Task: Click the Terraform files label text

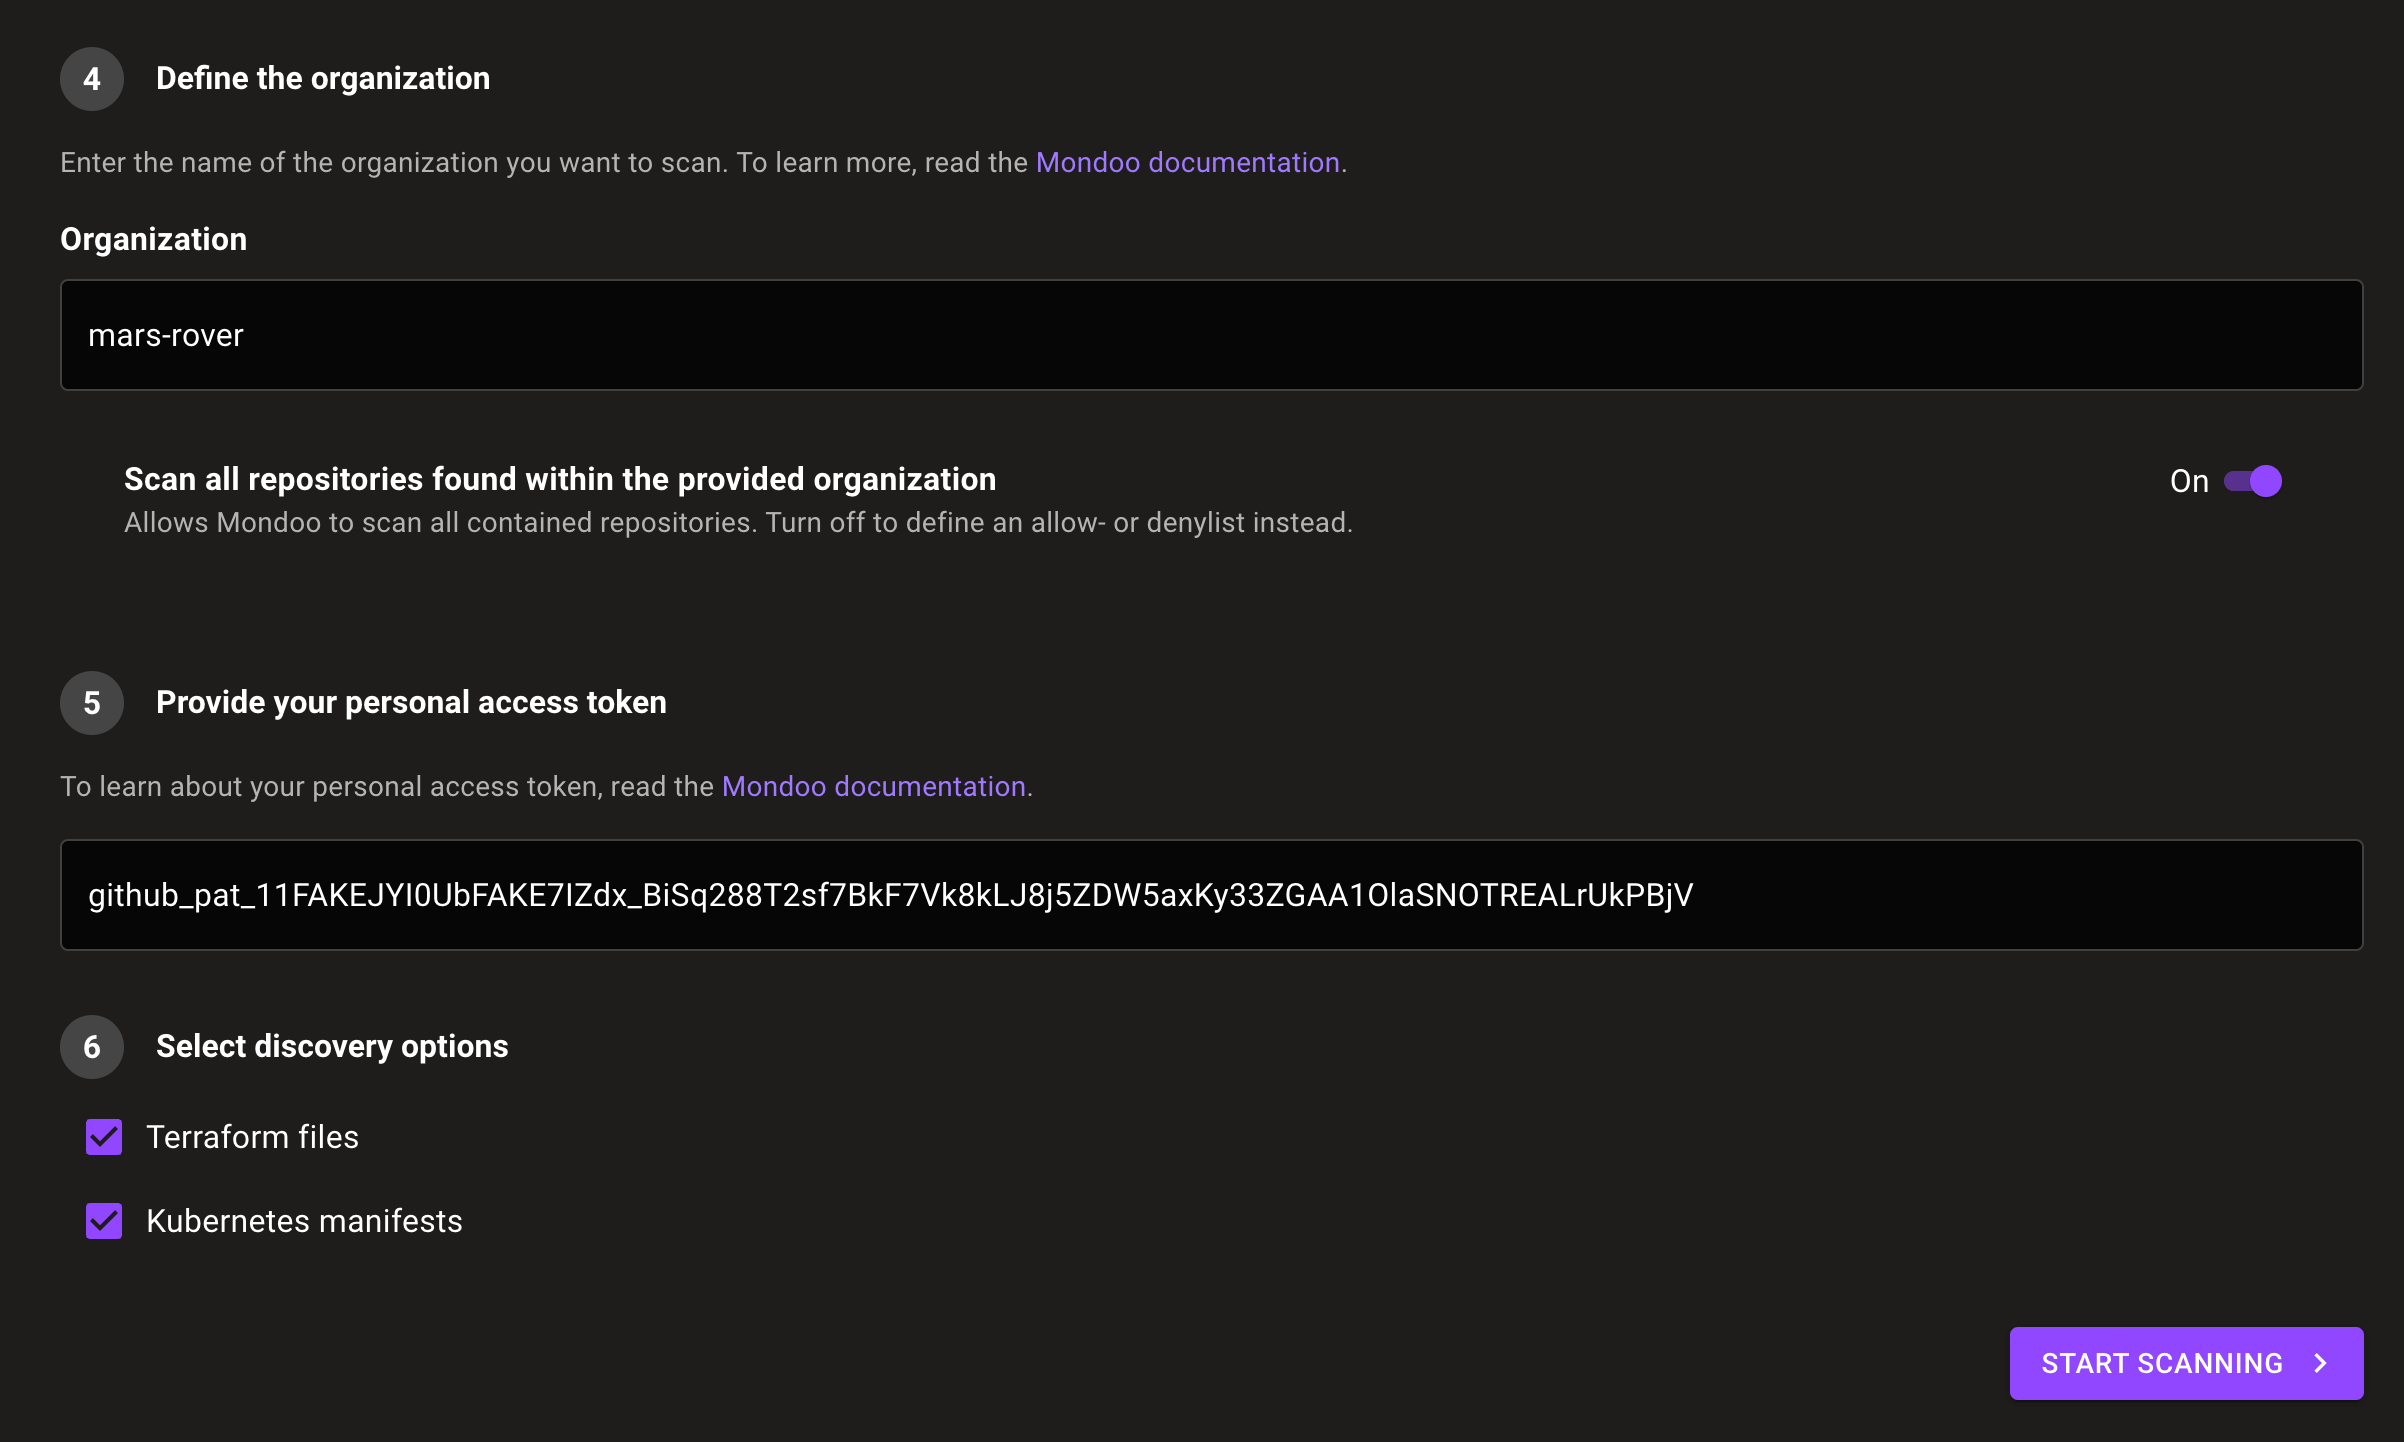Action: (x=252, y=1137)
